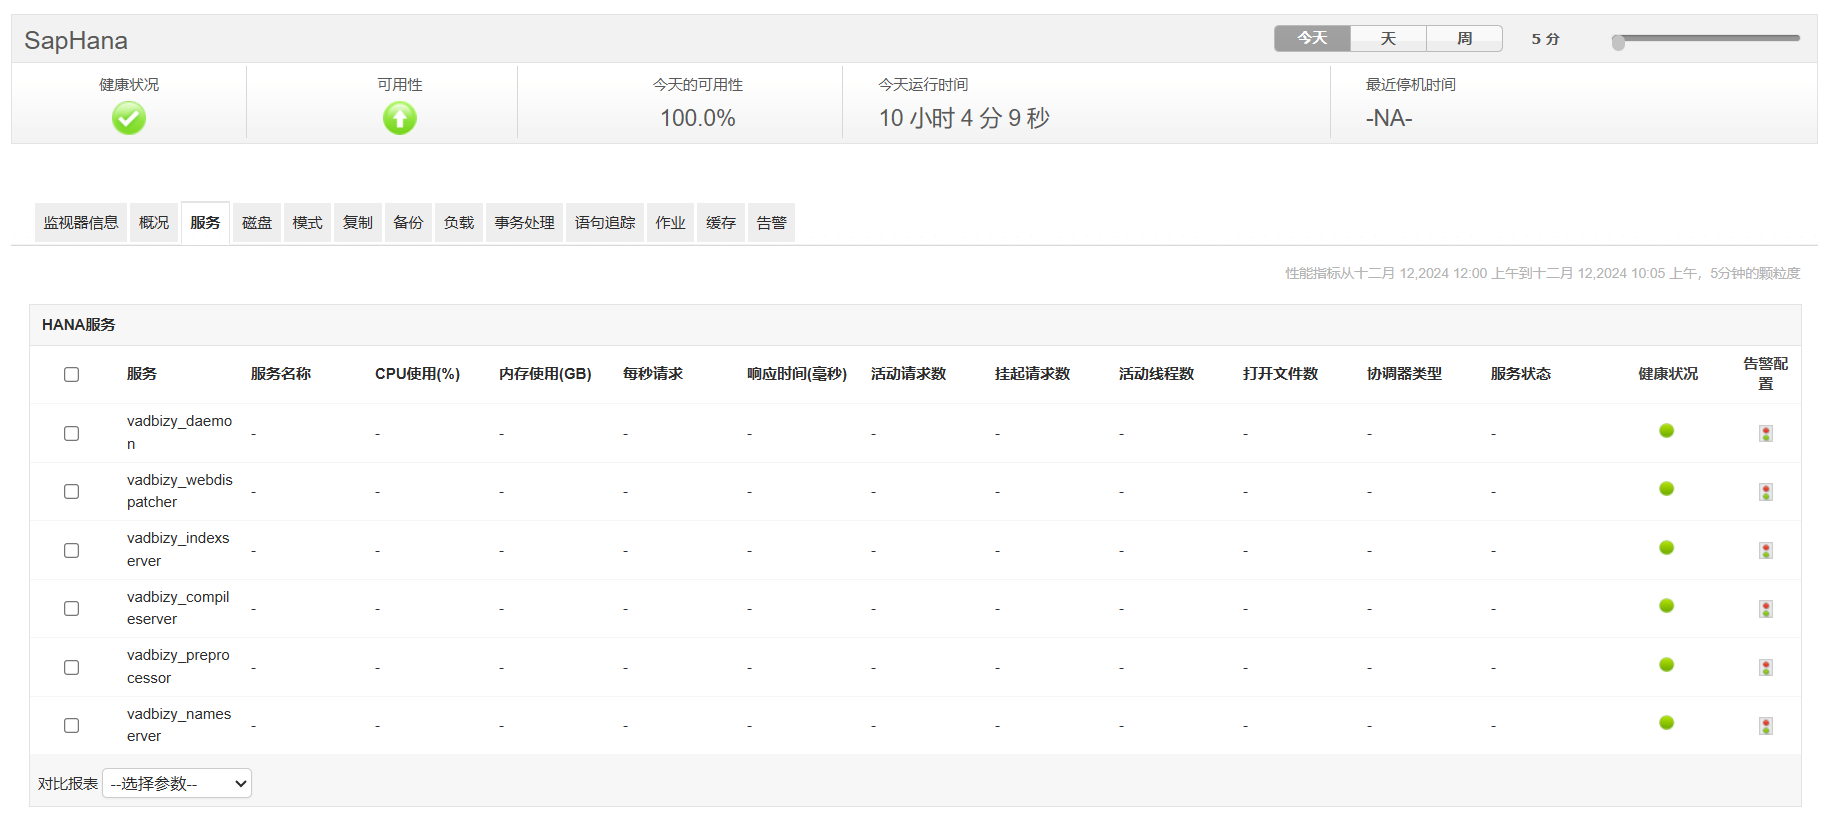
Task: Open alarm configuration for vadbizy_preprocessor
Action: (1766, 667)
